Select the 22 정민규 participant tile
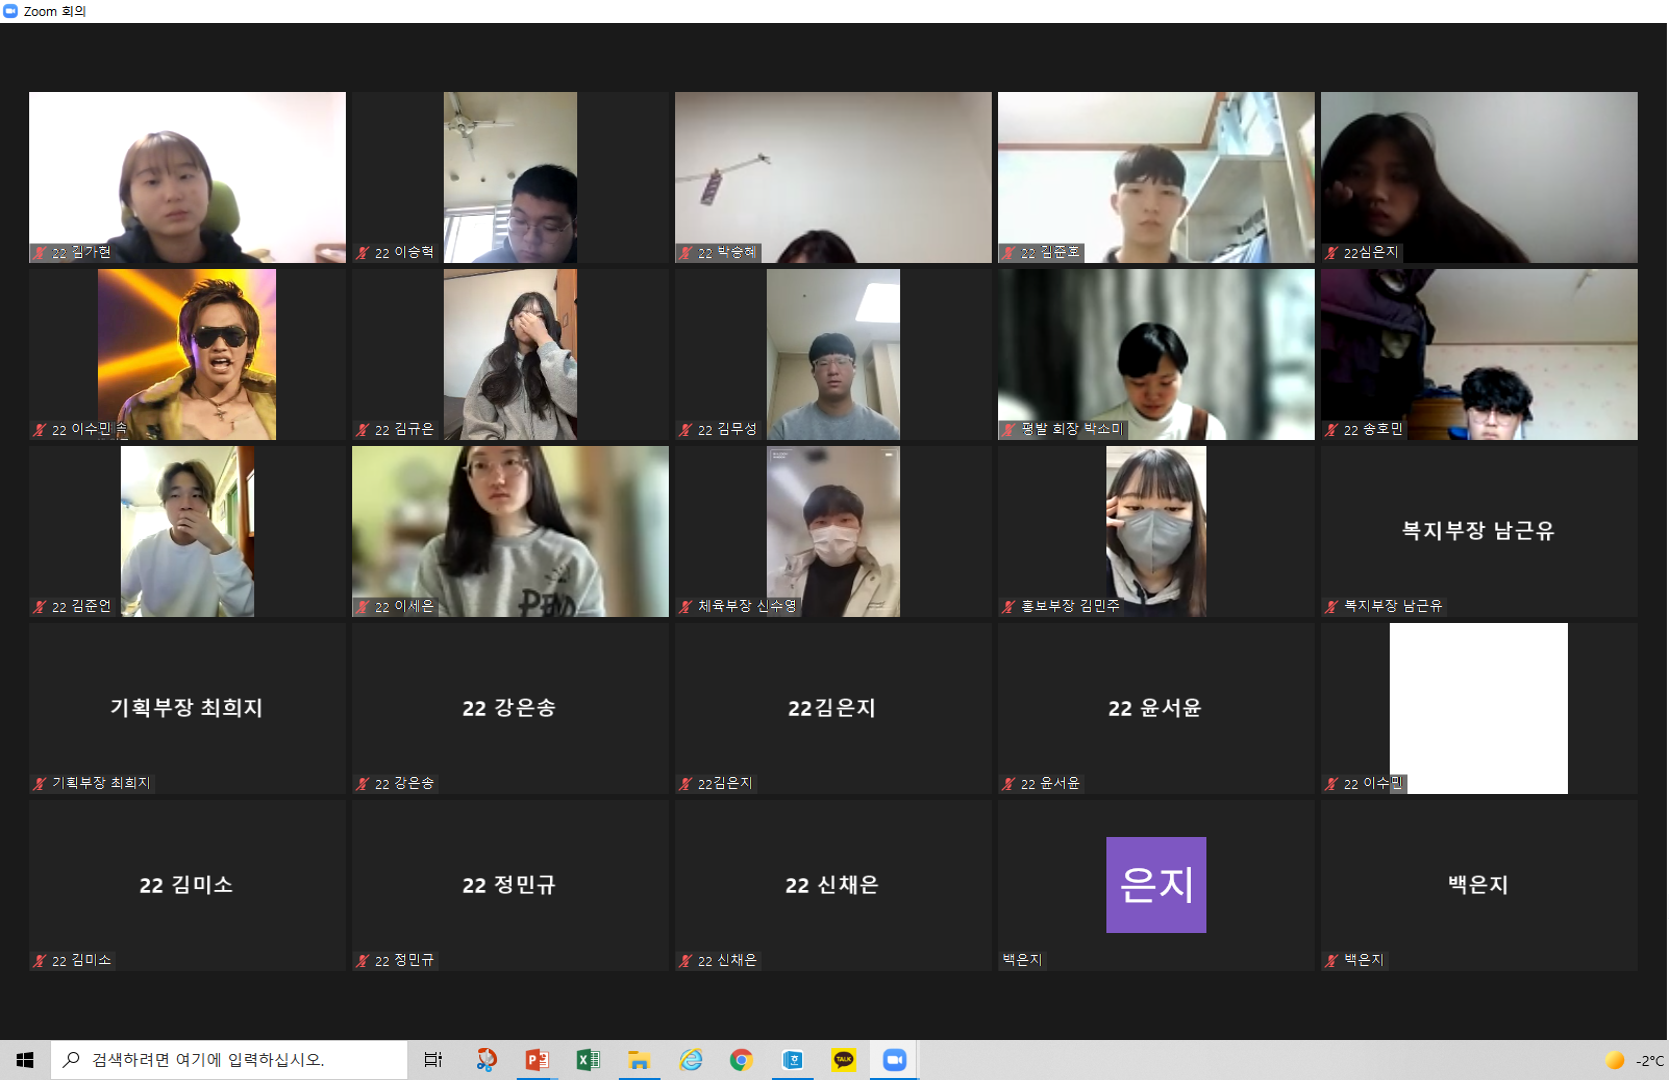The width and height of the screenshot is (1669, 1080). pyautogui.click(x=510, y=885)
